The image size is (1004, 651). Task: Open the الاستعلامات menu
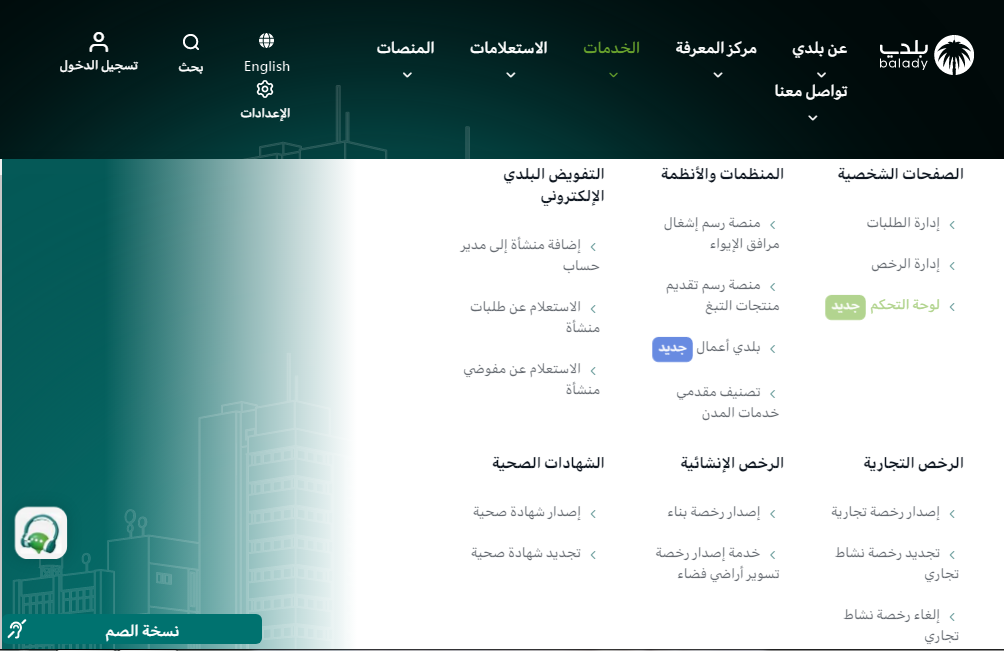pyautogui.click(x=508, y=48)
